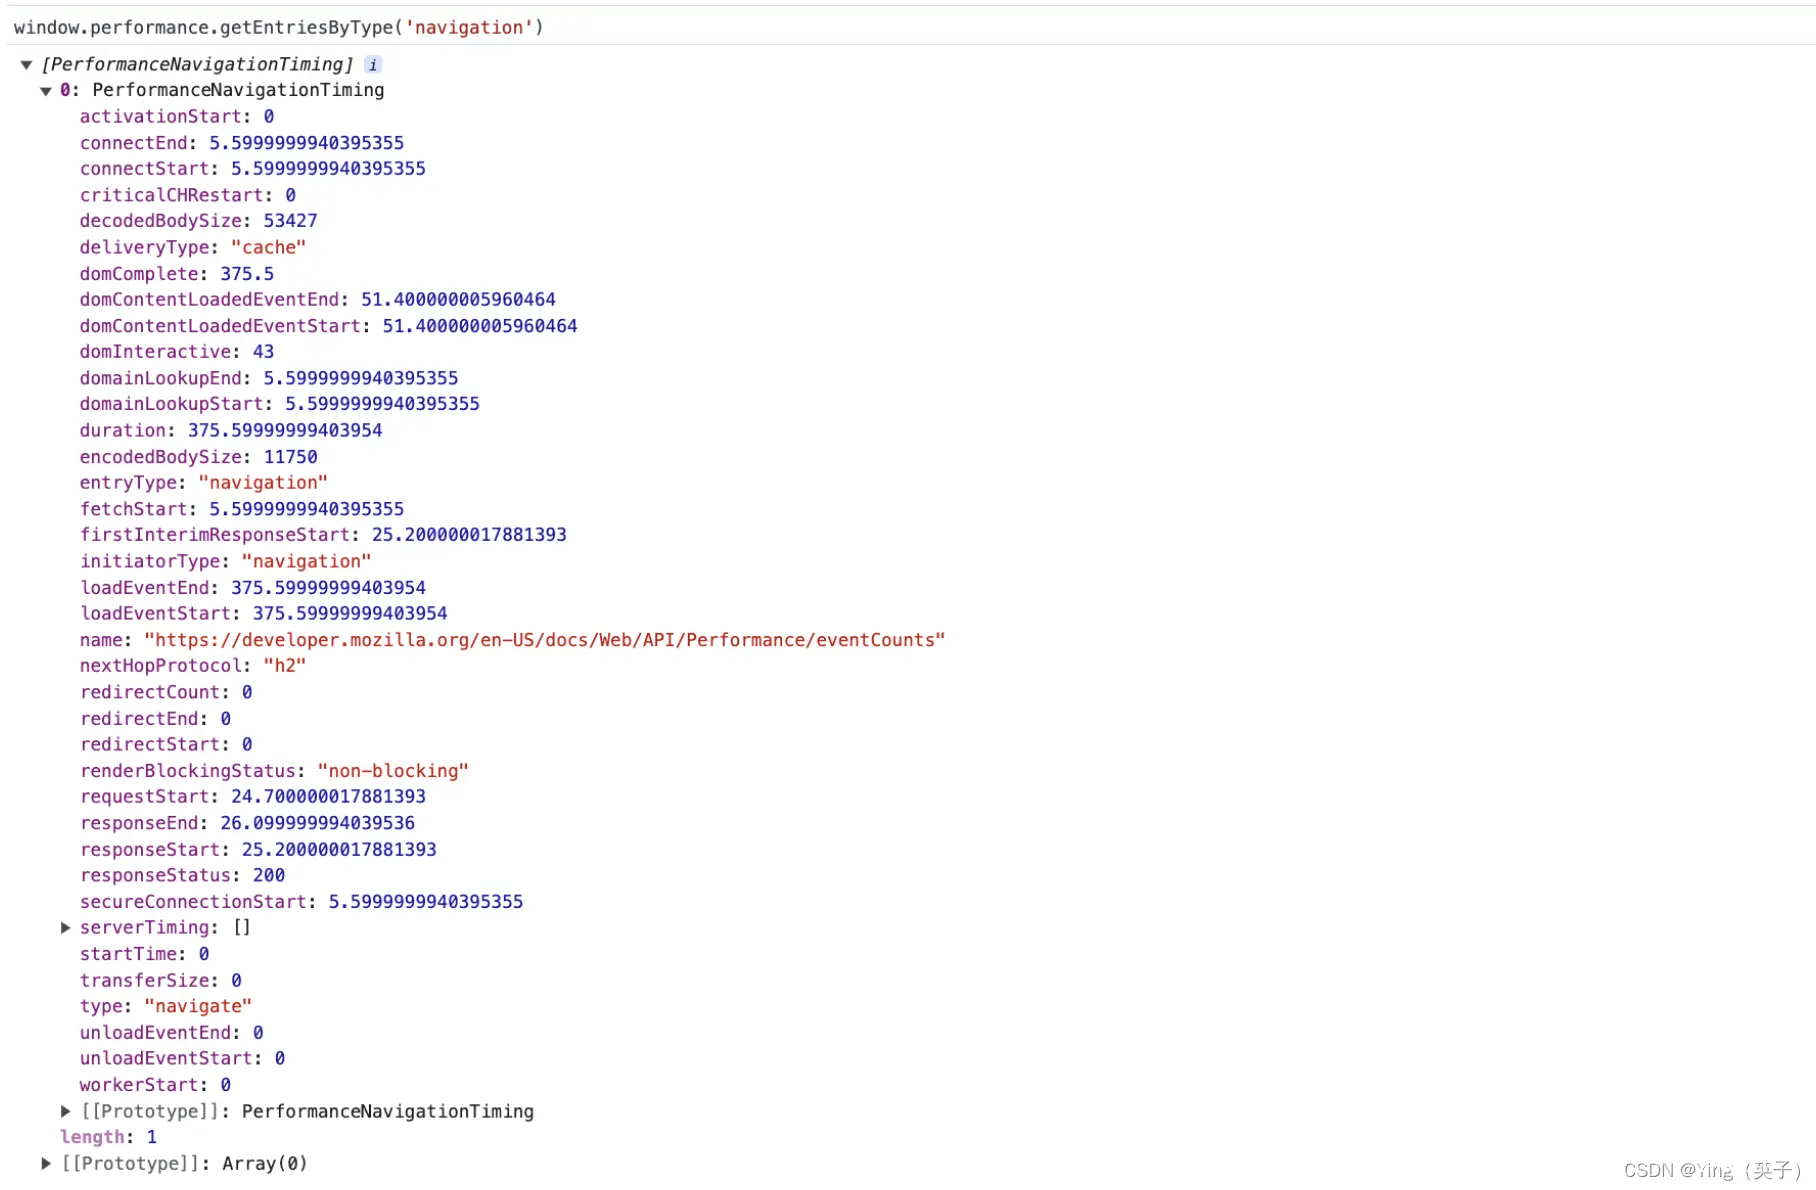This screenshot has height=1190, width=1816.
Task: Select unloadEventStart: 0 row
Action: 183,1058
